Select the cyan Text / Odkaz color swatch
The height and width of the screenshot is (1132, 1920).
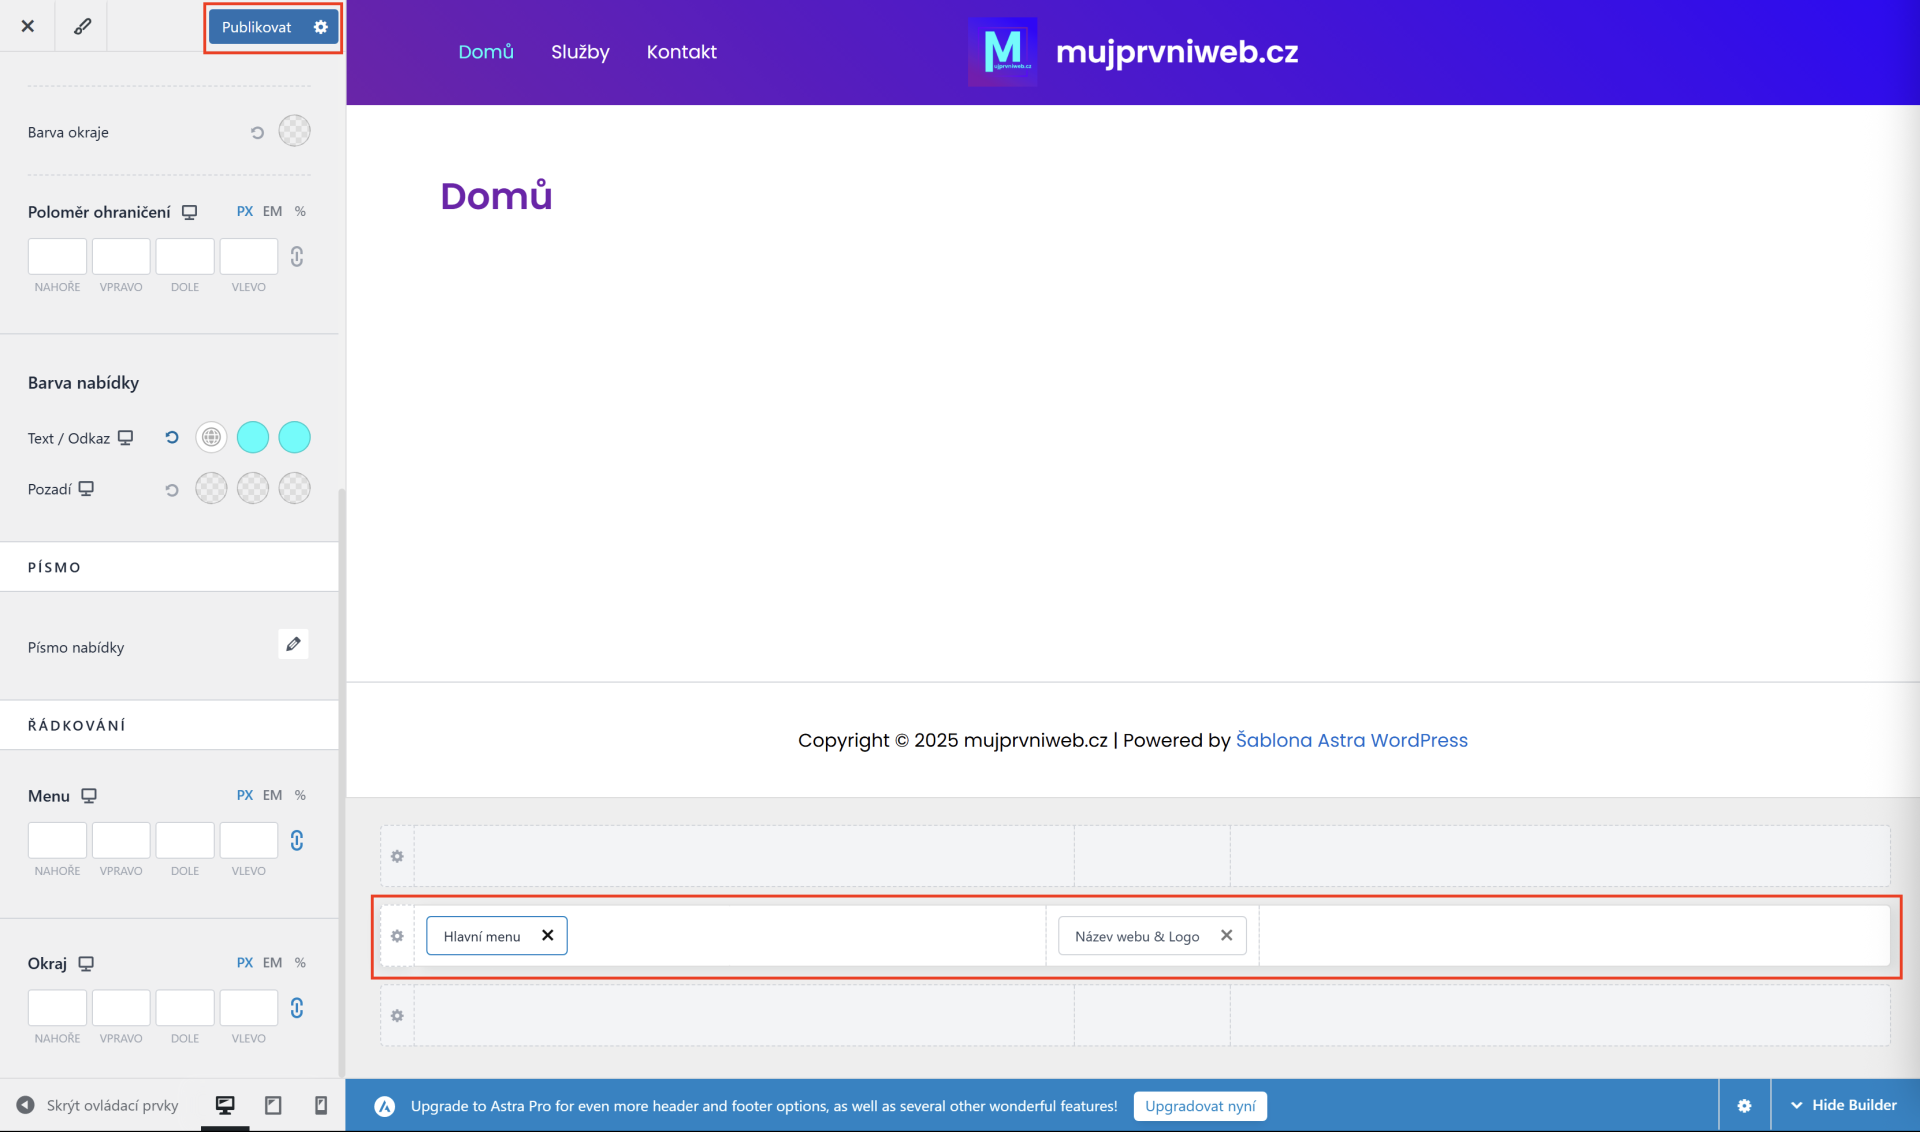252,437
